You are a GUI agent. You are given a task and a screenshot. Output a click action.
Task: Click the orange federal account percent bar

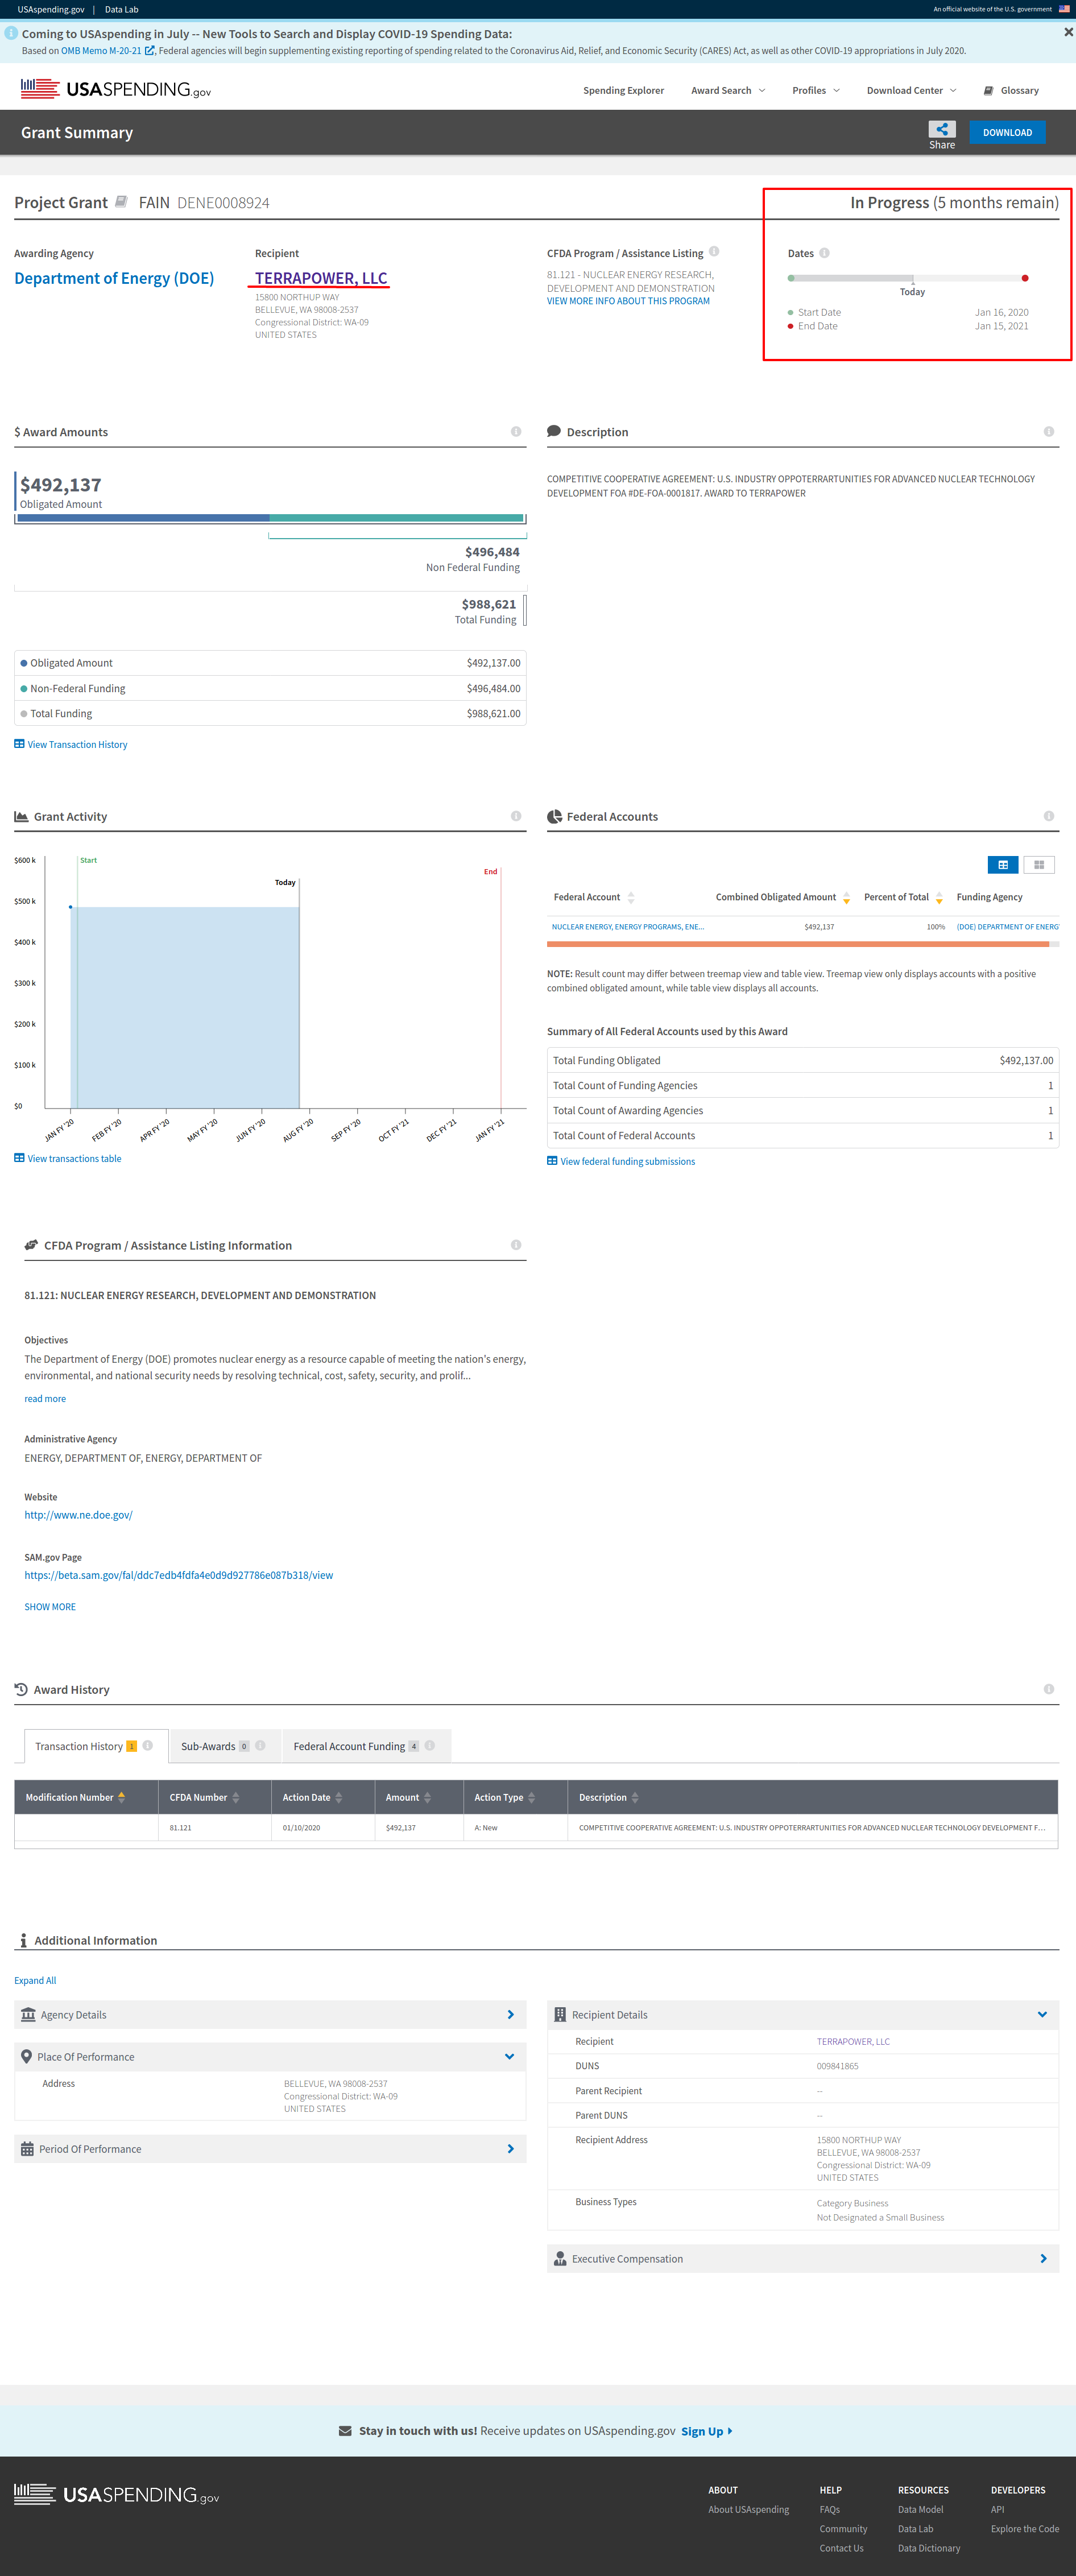[x=798, y=943]
